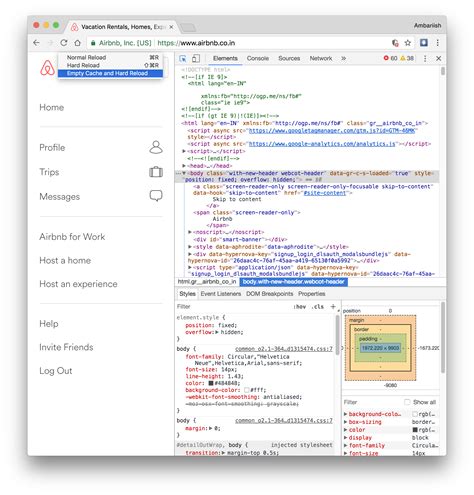Click the Home link in sidebar

tap(52, 107)
